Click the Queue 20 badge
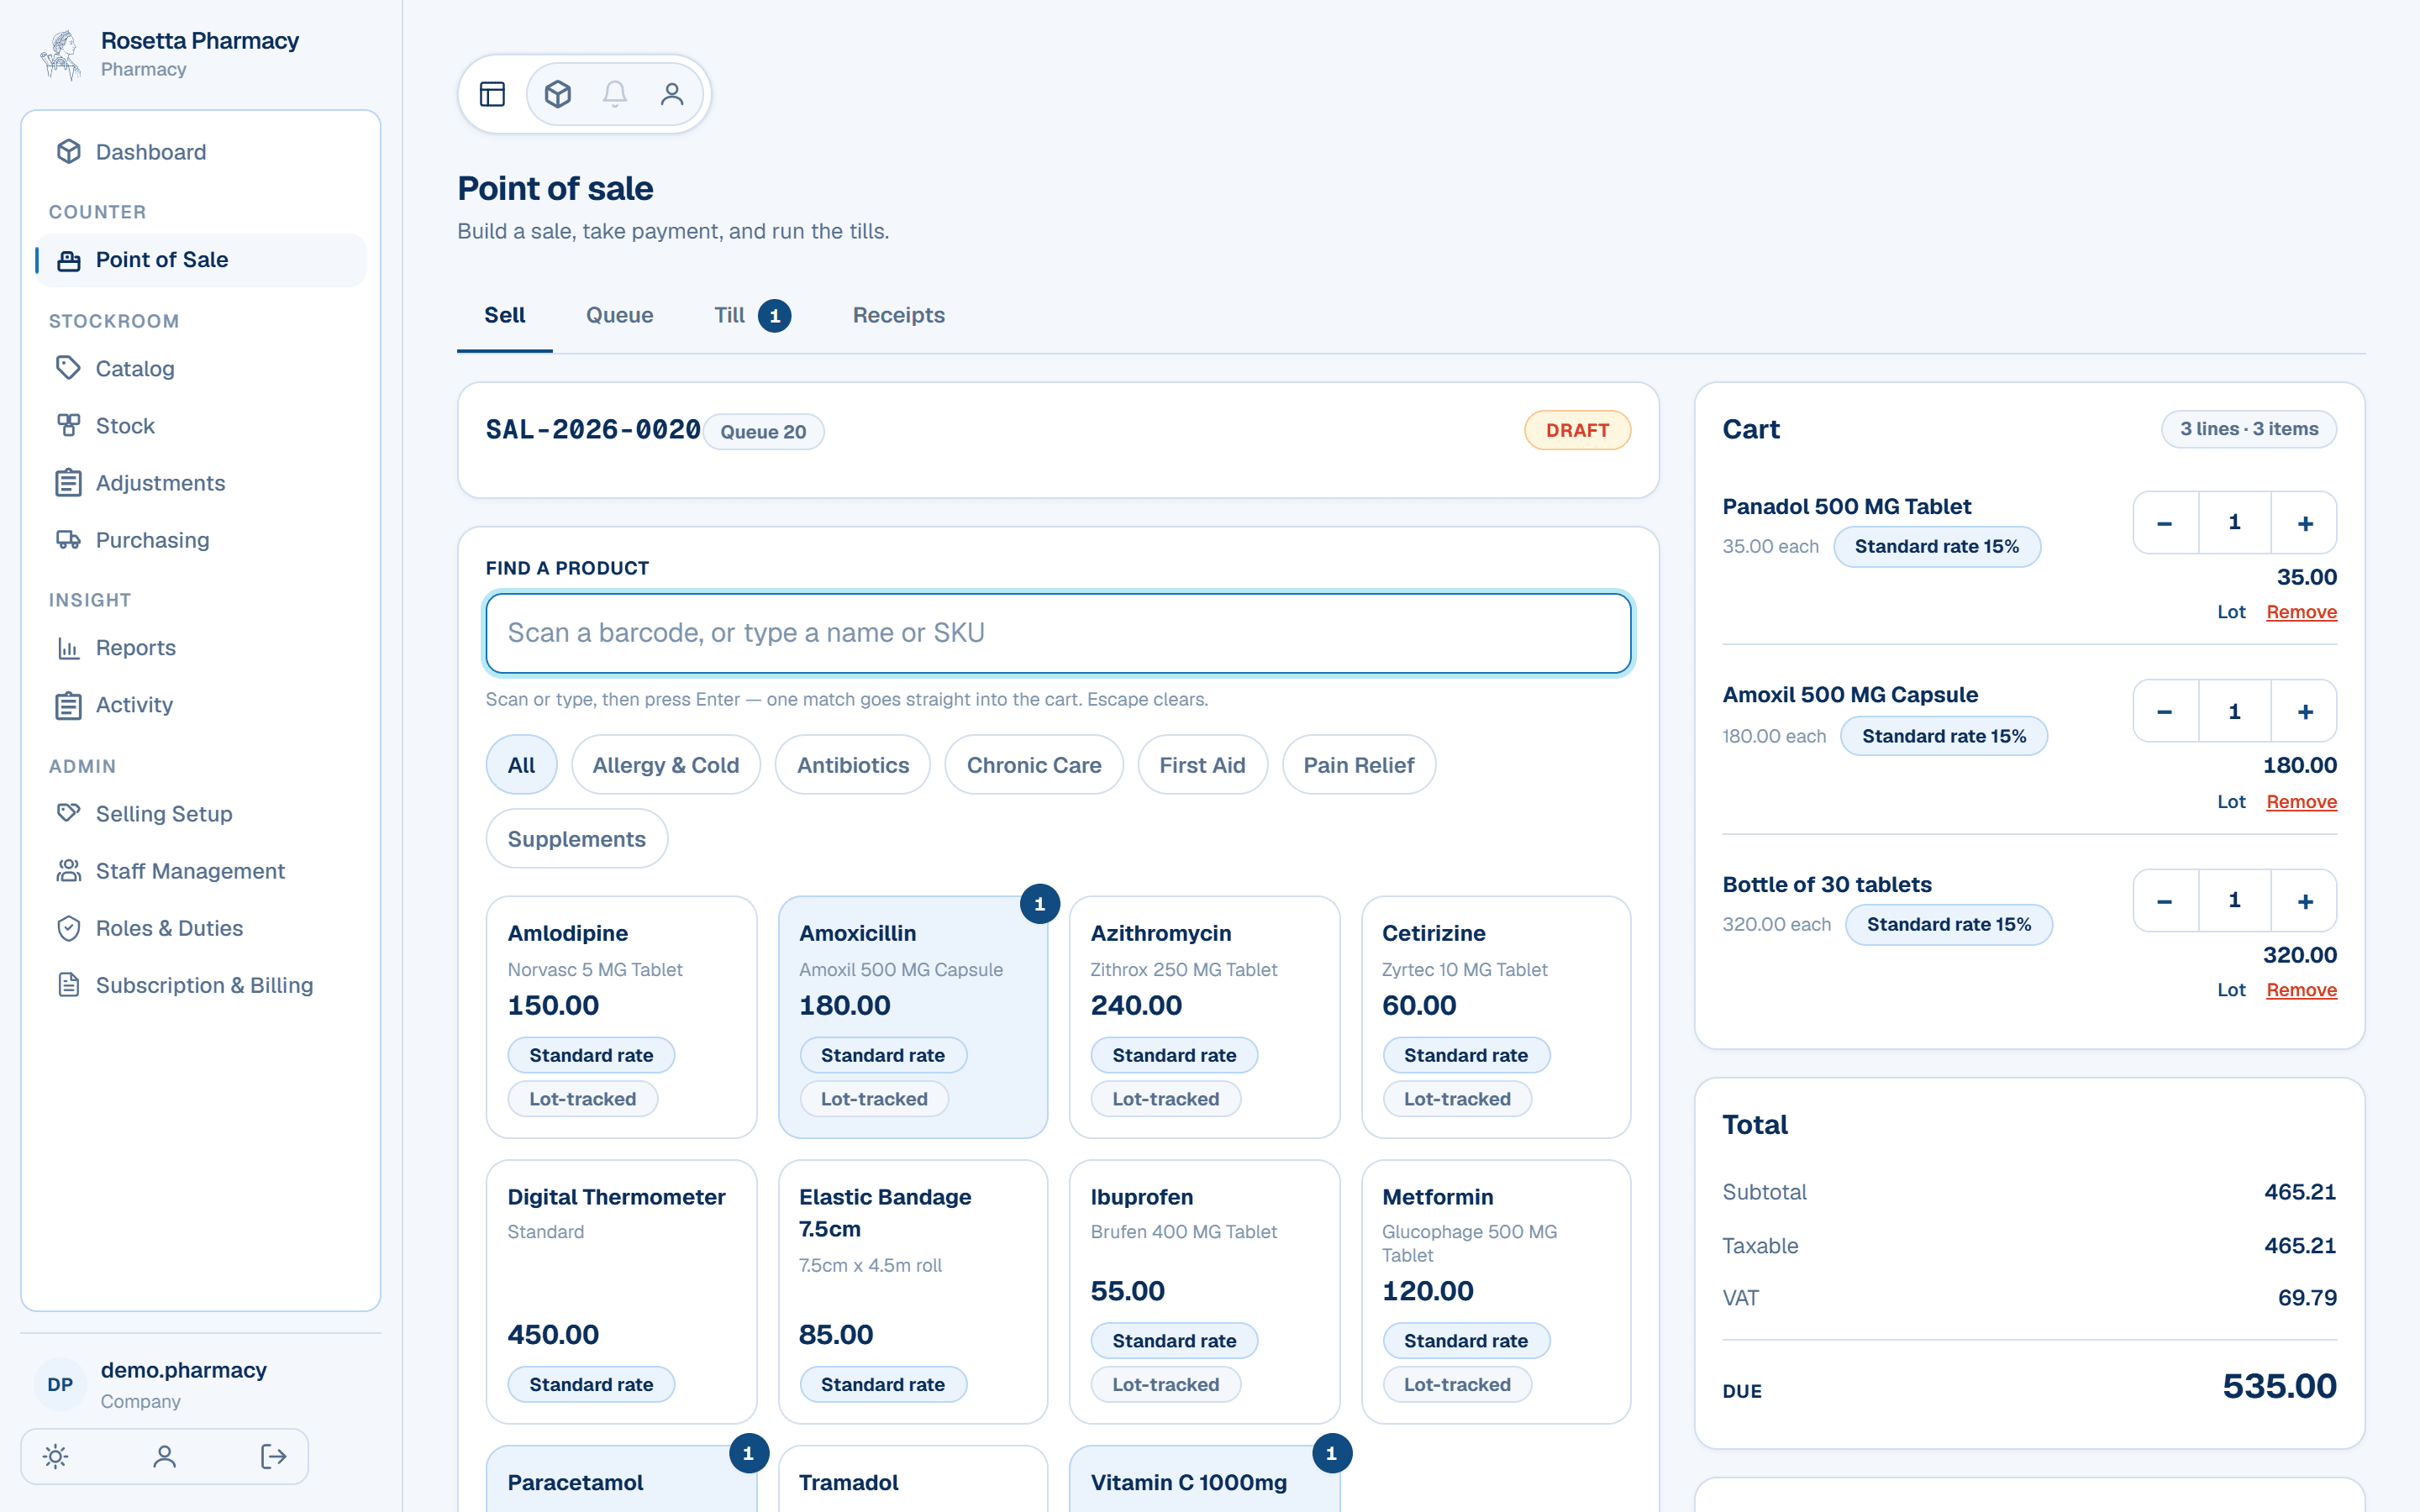The image size is (2420, 1512). [763, 432]
